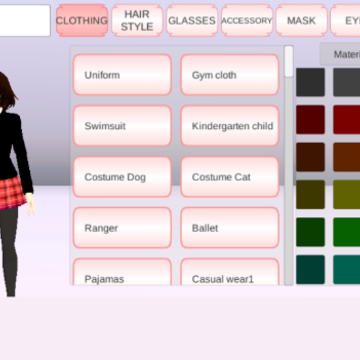The image size is (360, 360).
Task: Open the CLOTHING tab
Action: [82, 20]
